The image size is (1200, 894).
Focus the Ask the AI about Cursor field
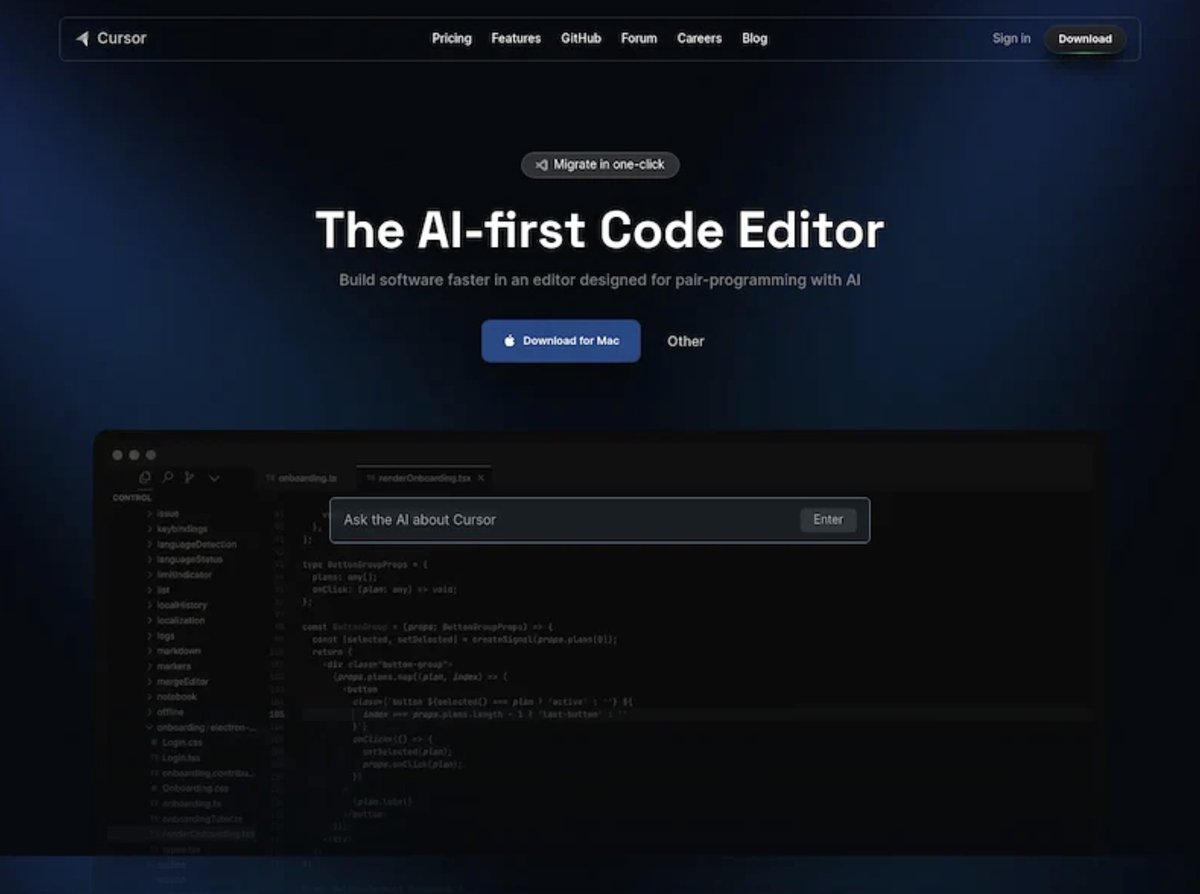point(600,520)
